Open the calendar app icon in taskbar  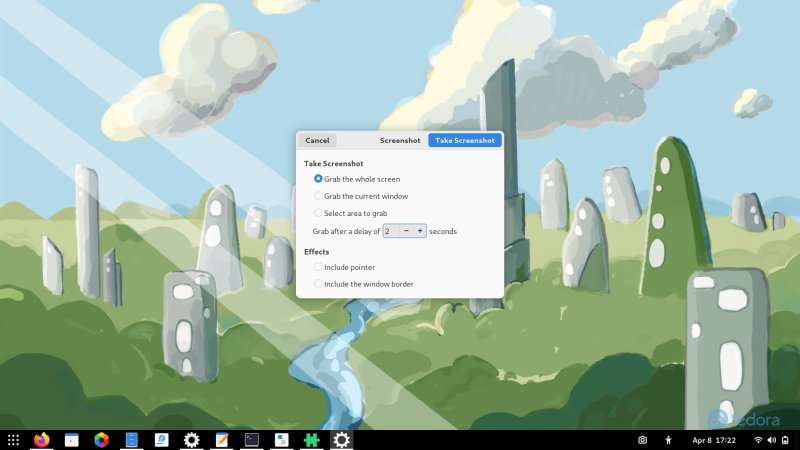click(x=71, y=440)
